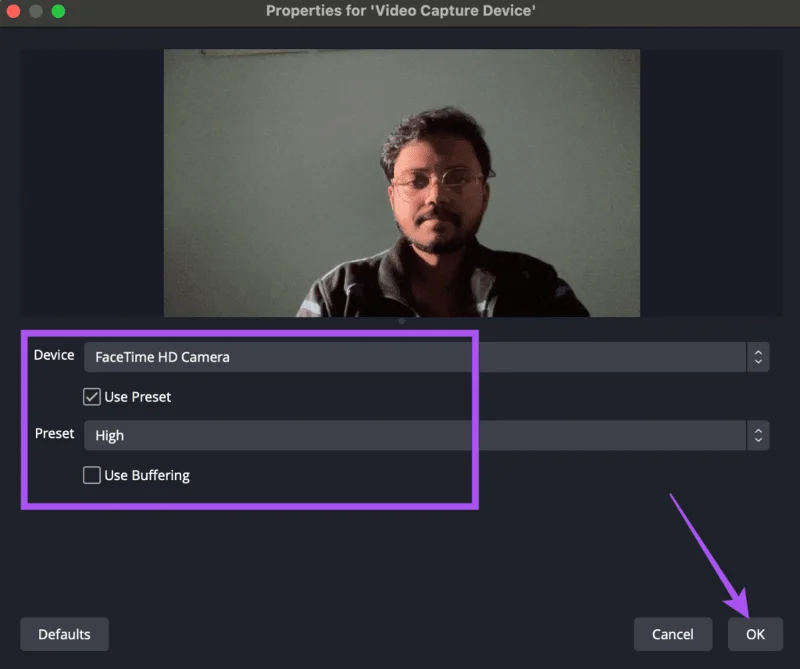Click the Device dropdown stepper arrows
Image resolution: width=800 pixels, height=669 pixels.
[758, 357]
